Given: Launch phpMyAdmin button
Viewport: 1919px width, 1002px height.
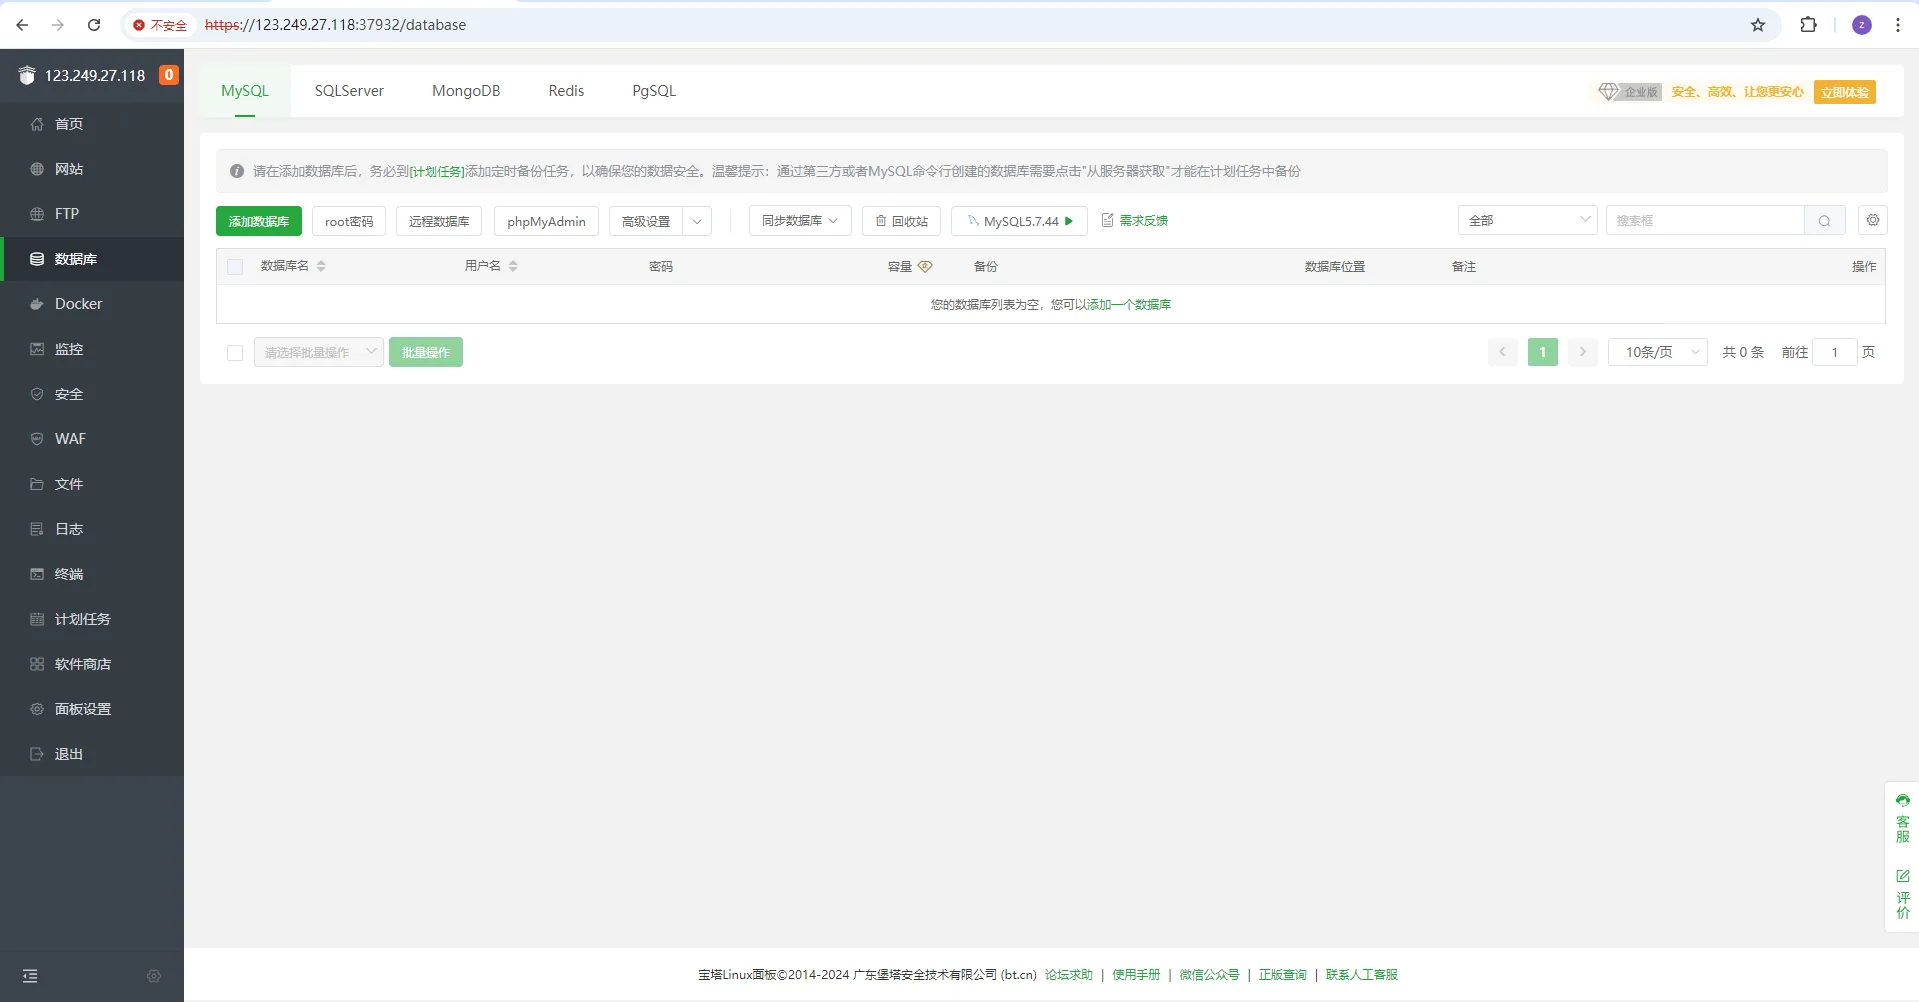Looking at the screenshot, I should pos(546,221).
